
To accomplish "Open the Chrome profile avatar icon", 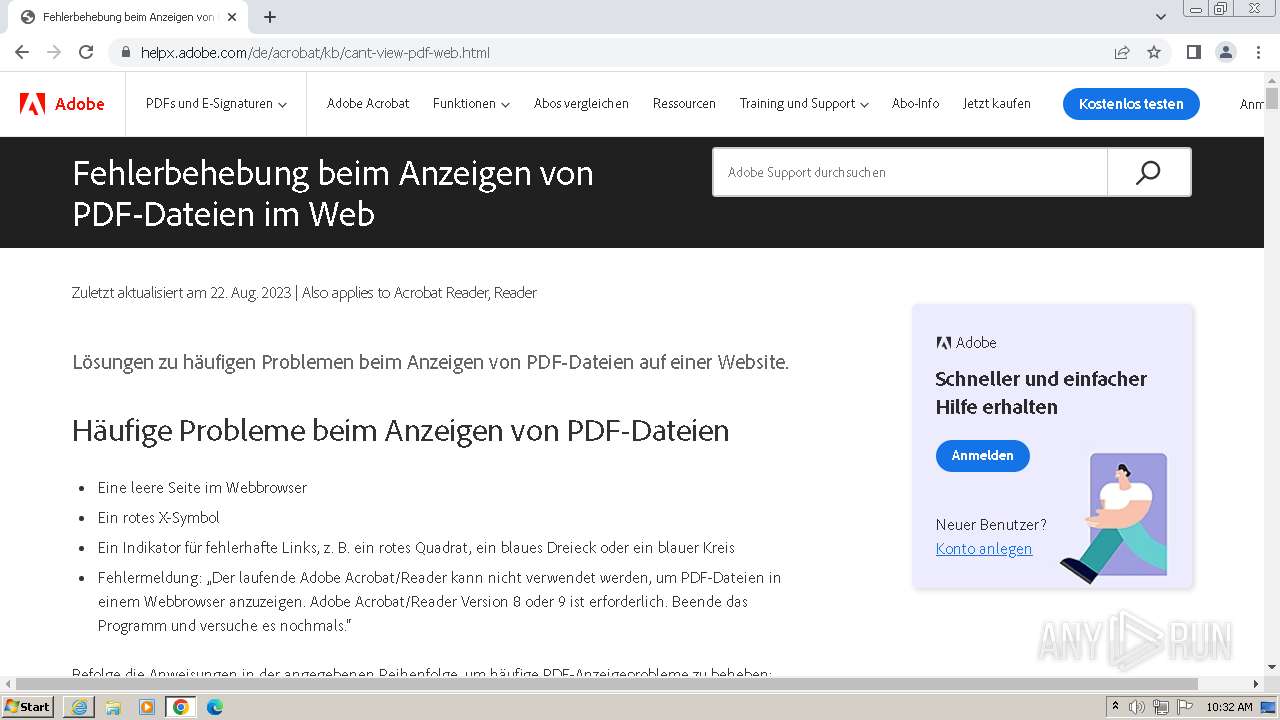I will point(1226,52).
